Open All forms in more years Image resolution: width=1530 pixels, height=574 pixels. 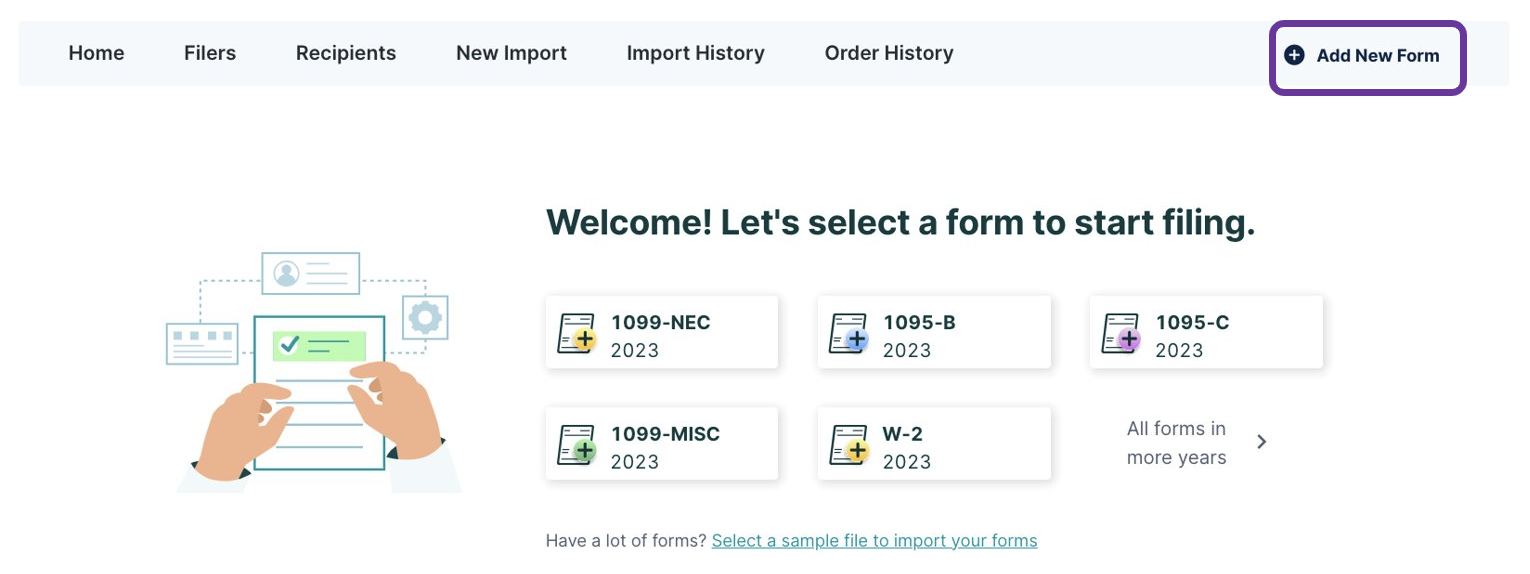[x=1176, y=443]
